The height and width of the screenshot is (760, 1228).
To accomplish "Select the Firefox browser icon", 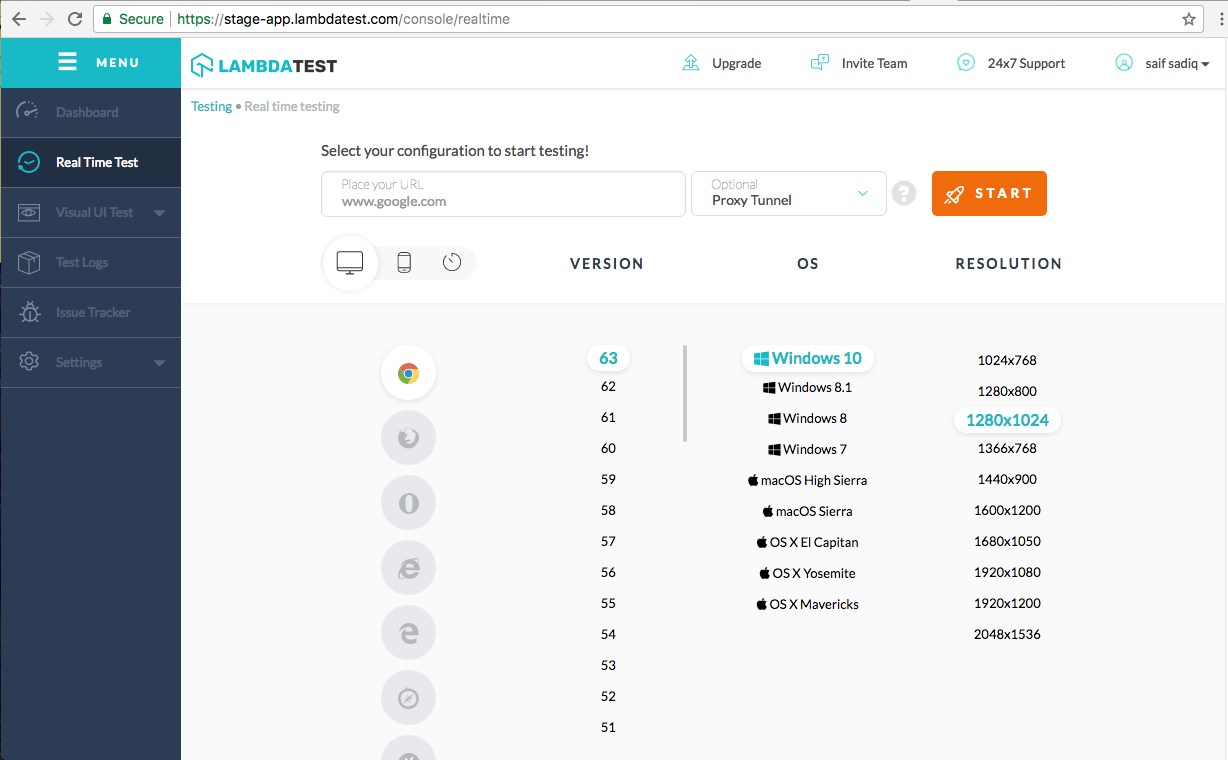I will pyautogui.click(x=408, y=438).
